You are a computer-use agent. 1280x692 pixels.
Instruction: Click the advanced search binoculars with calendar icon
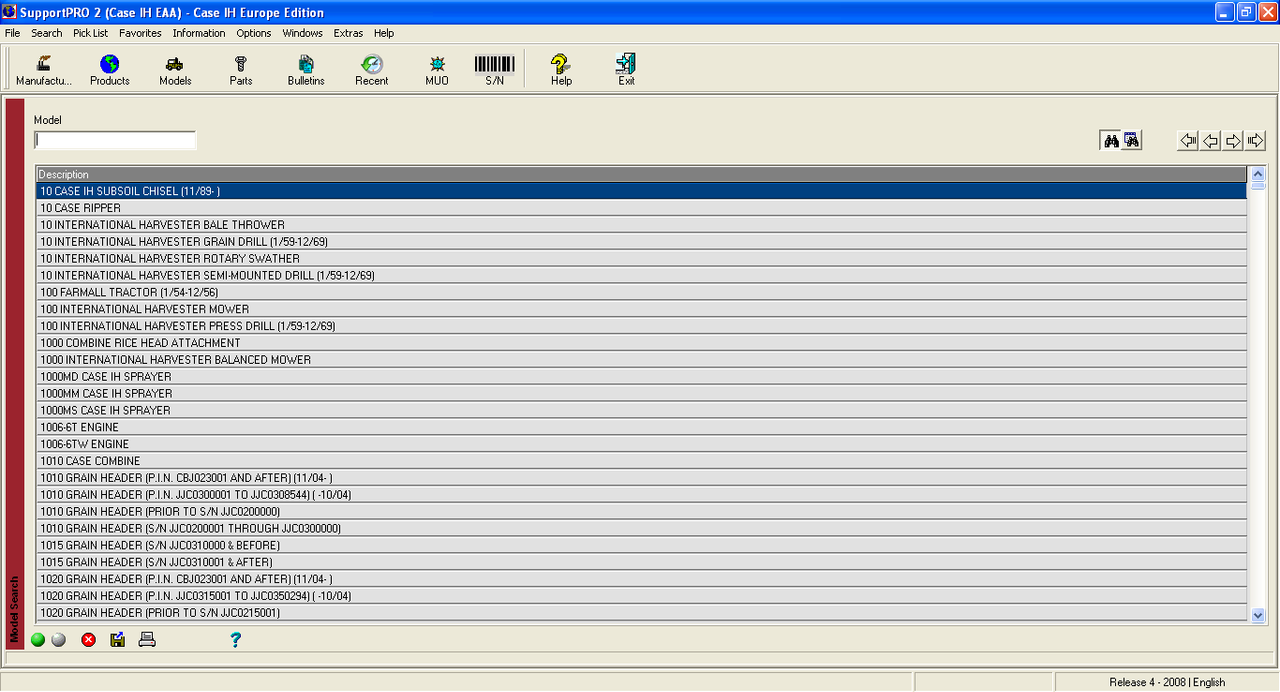point(1131,141)
